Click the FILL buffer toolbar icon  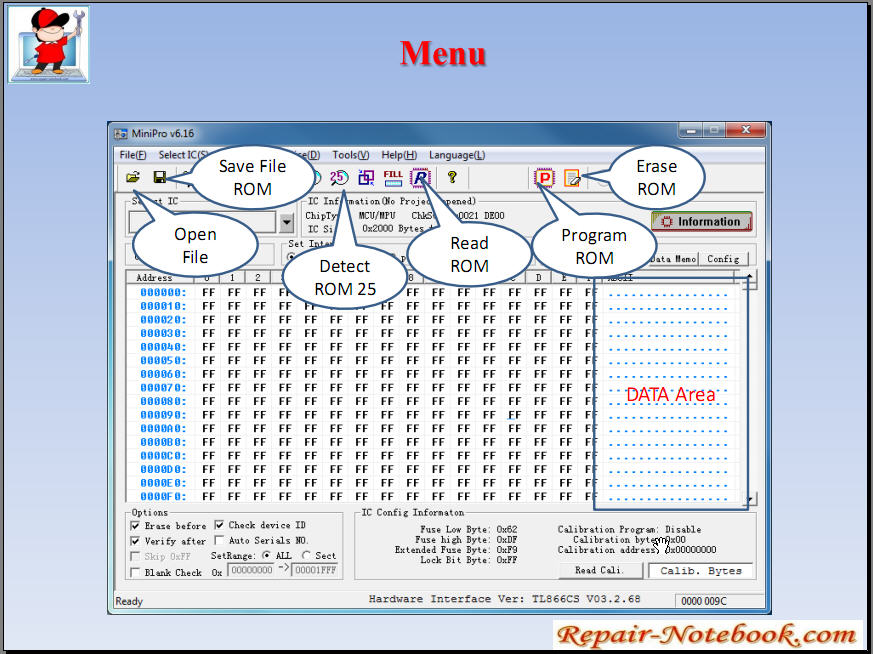coord(393,178)
